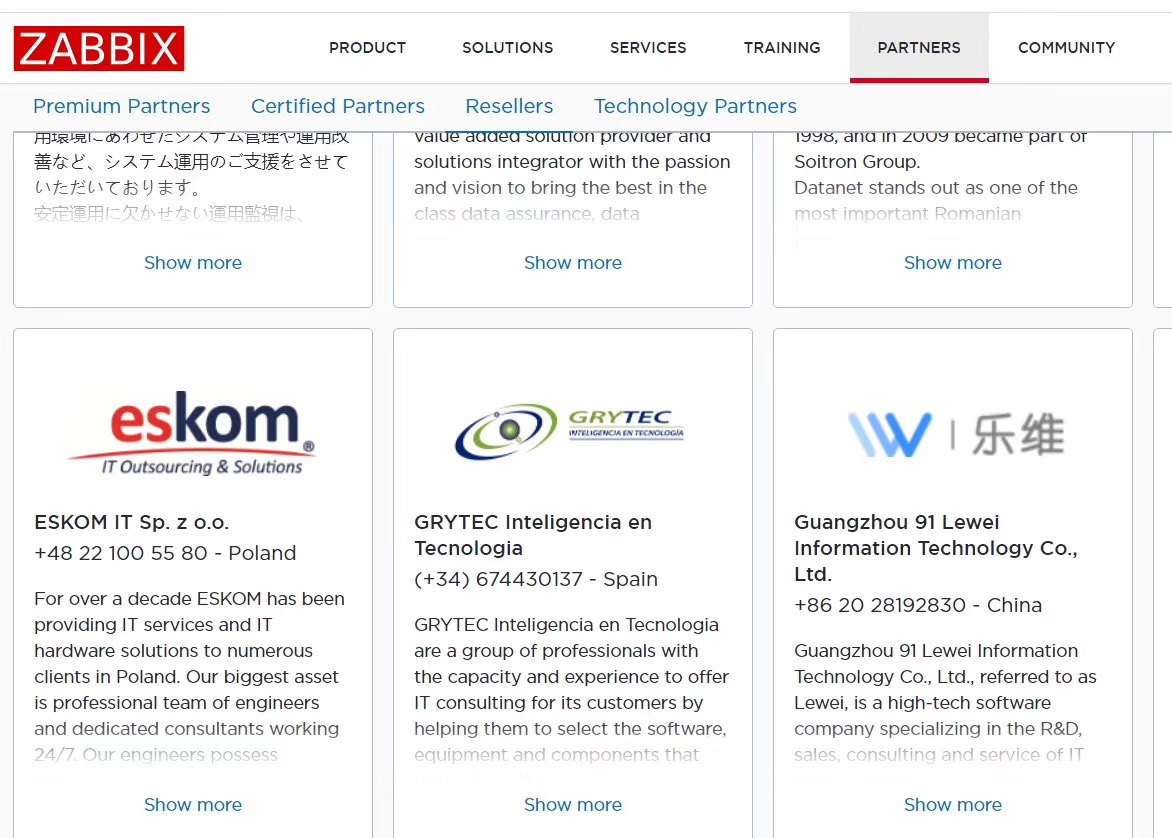1172x838 pixels.
Task: Click the GRYTEC logo image
Action: [x=570, y=431]
